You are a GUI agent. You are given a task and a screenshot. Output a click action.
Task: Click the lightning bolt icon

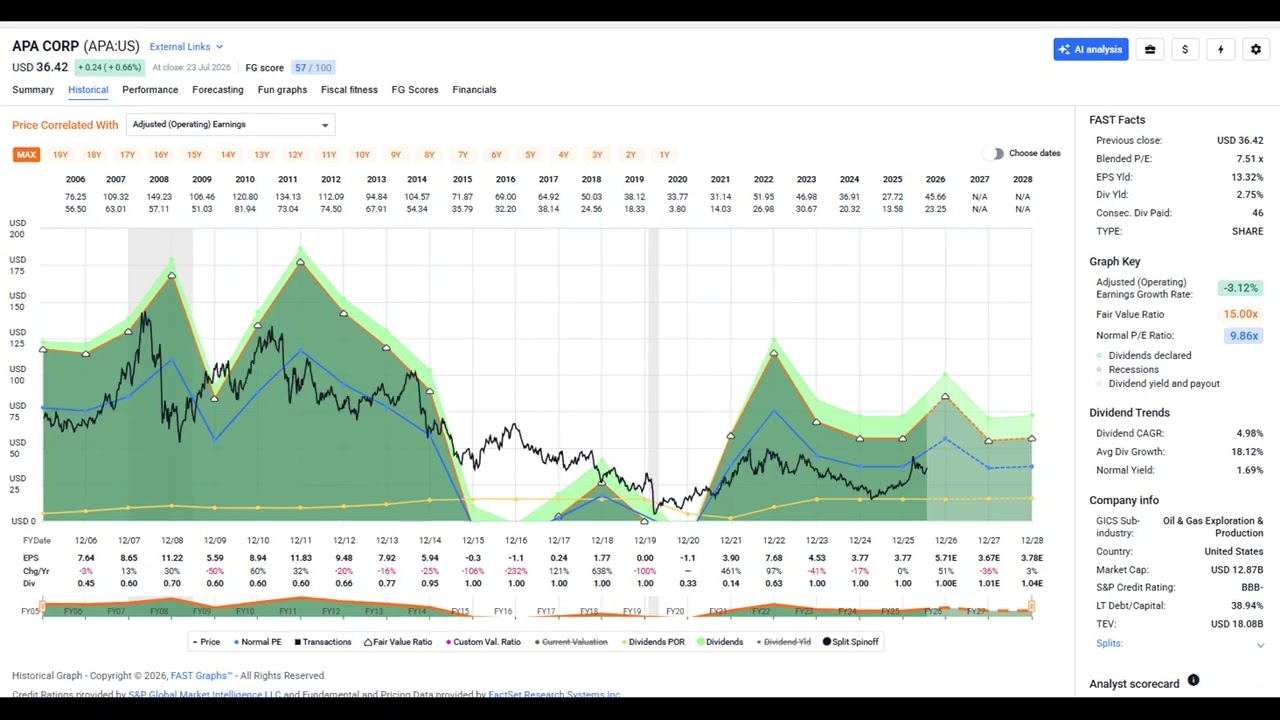click(1220, 49)
